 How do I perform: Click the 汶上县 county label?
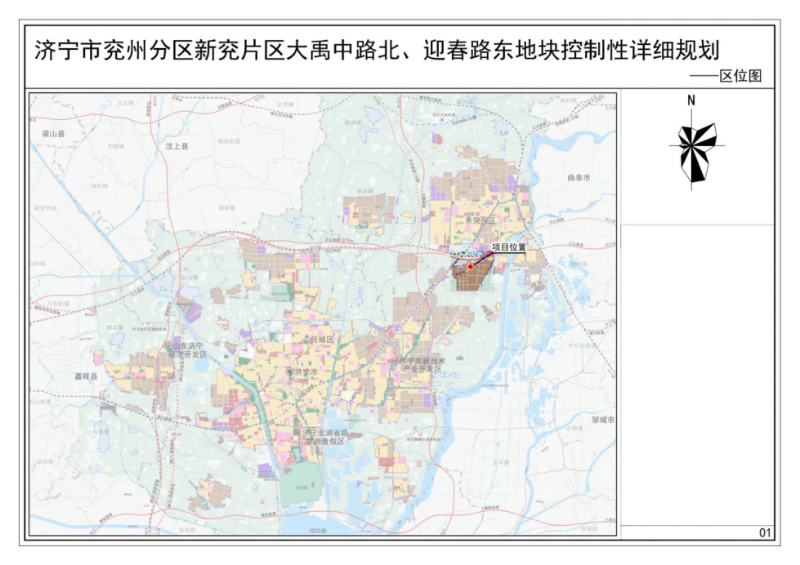click(177, 146)
